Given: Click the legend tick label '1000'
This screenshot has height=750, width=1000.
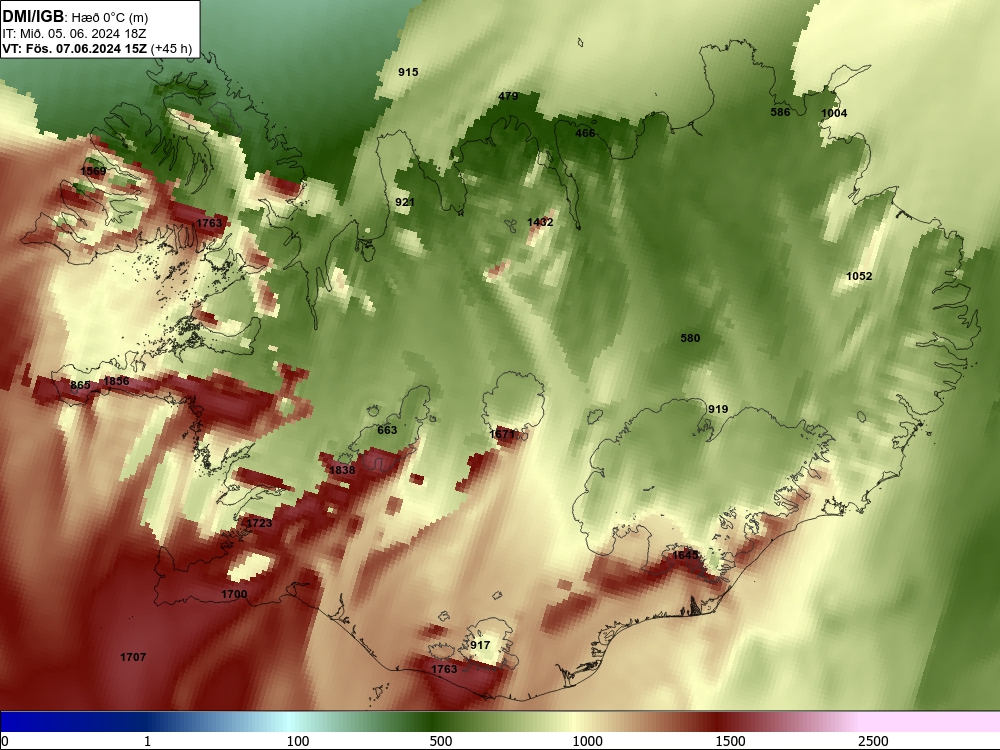Looking at the screenshot, I should [587, 741].
